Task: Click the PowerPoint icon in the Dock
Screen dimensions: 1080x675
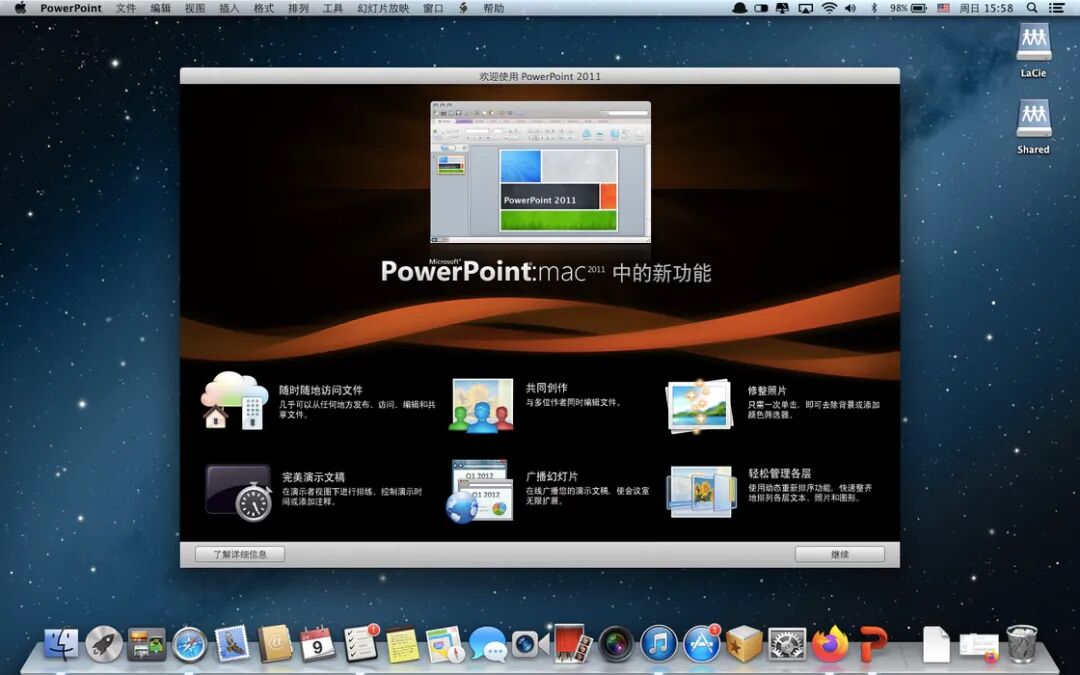Action: (873, 645)
